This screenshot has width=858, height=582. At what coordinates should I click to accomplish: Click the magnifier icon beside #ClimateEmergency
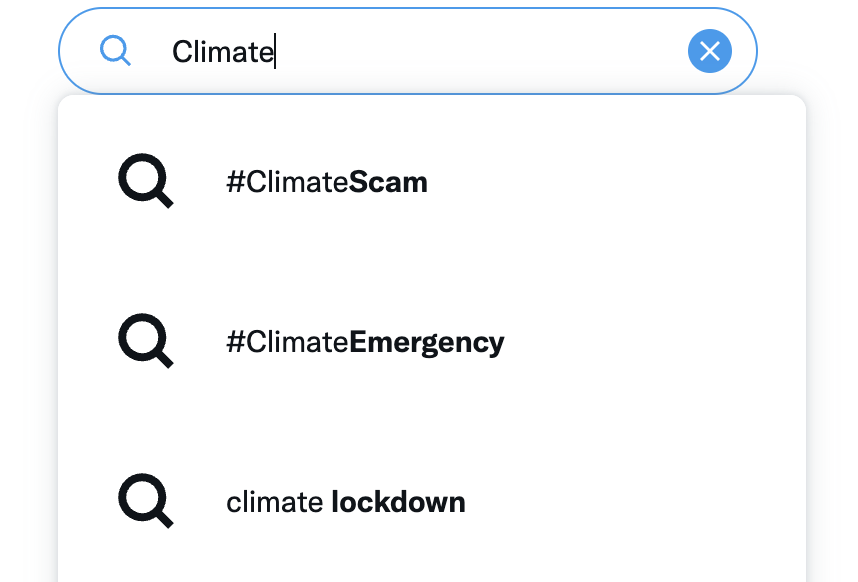[146, 341]
